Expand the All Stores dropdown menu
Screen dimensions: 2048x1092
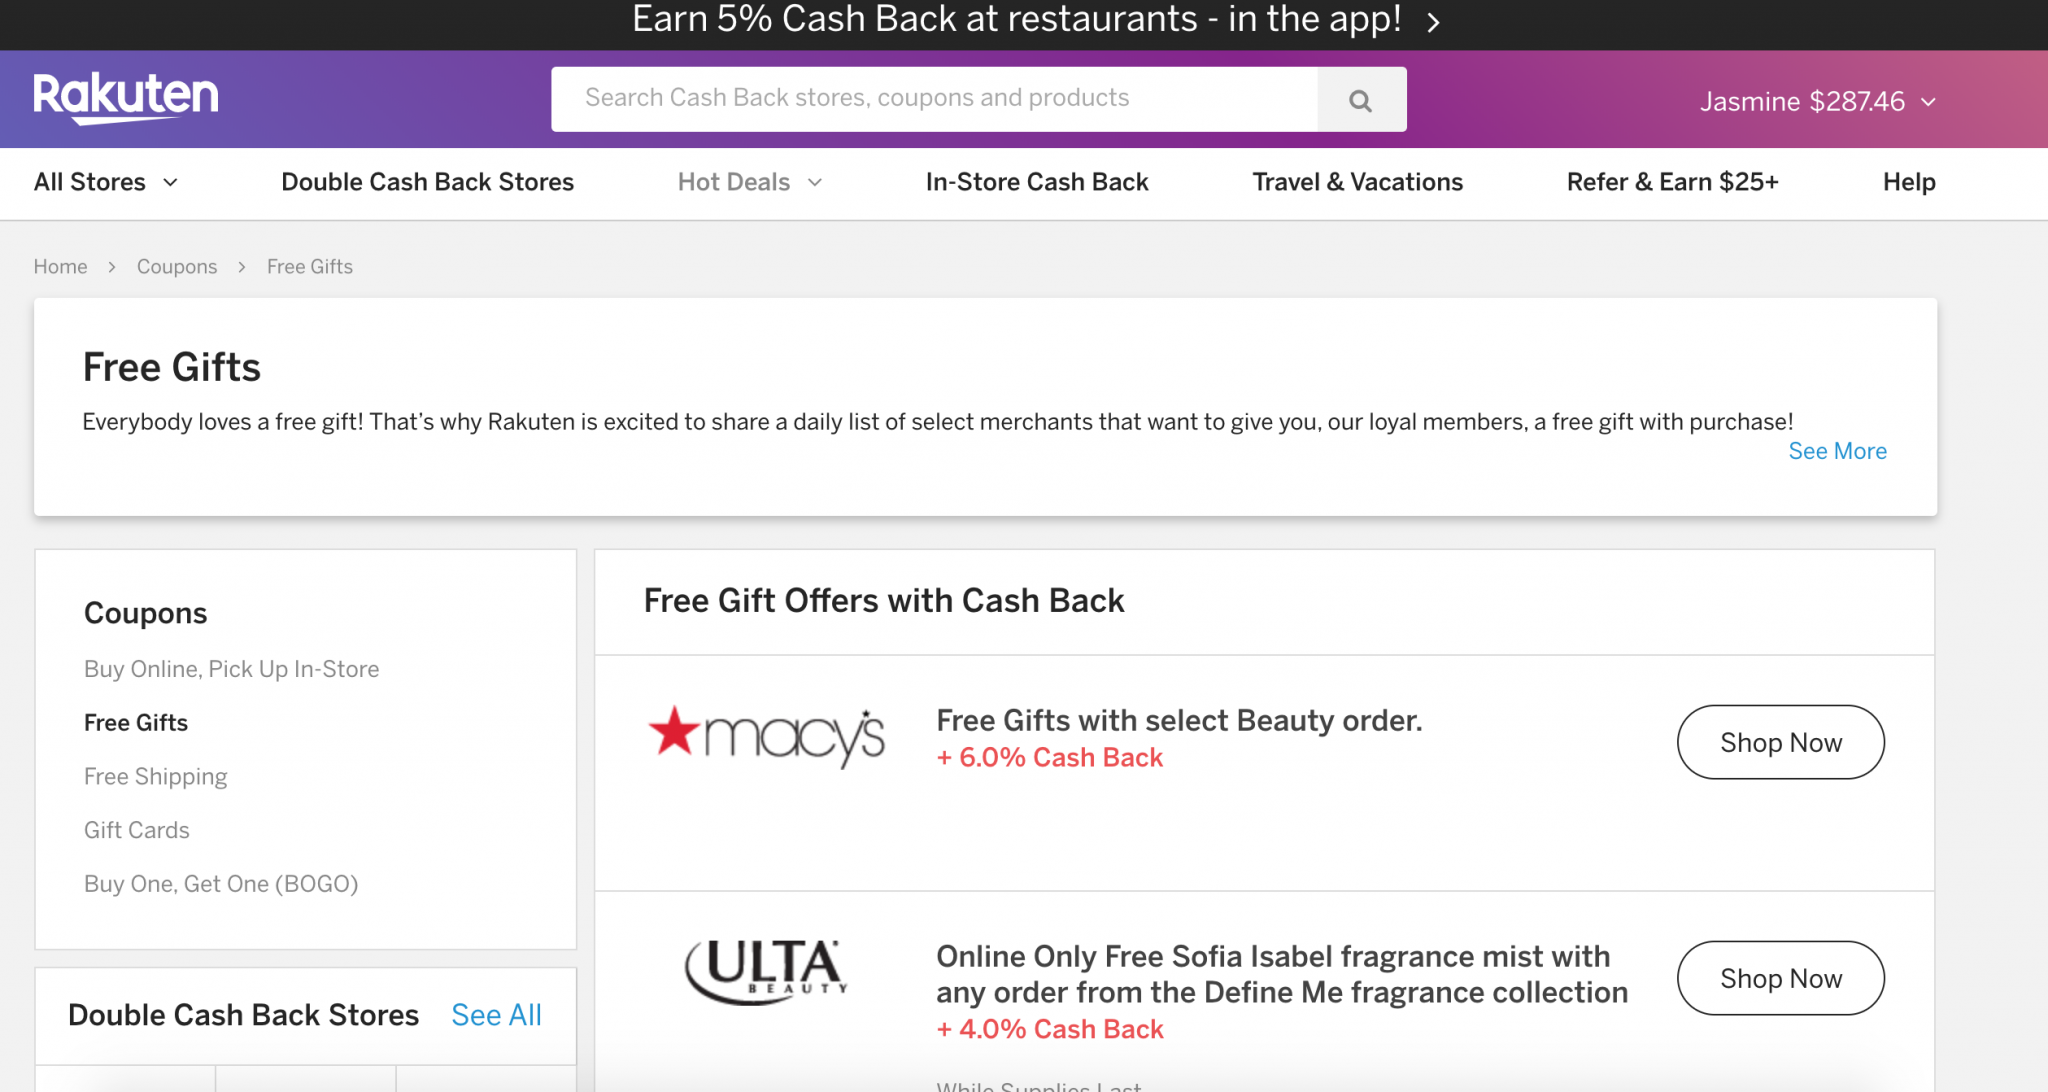[x=106, y=183]
